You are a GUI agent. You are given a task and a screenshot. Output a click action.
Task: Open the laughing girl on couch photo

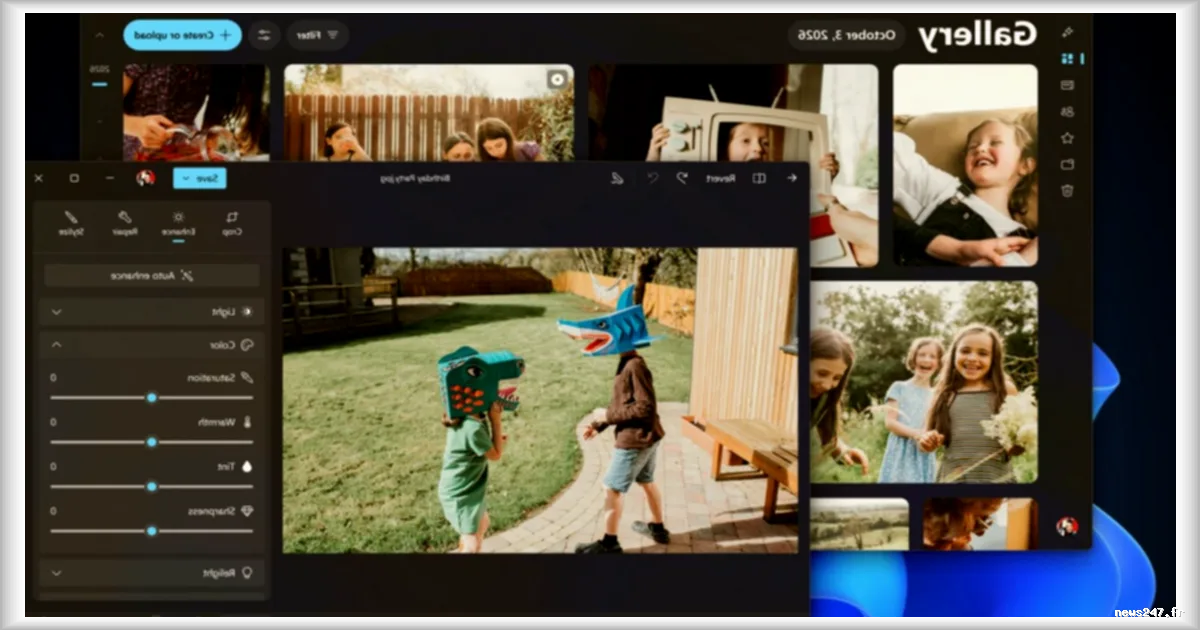965,165
